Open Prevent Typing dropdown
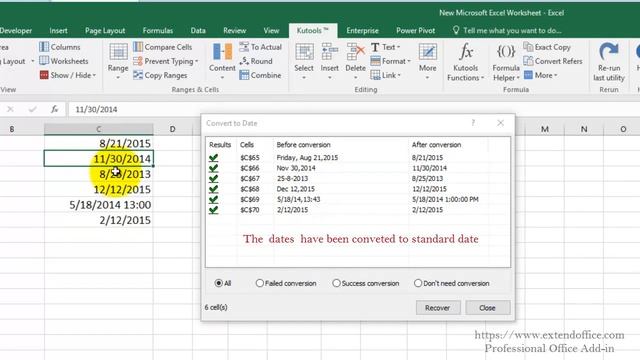The width and height of the screenshot is (640, 360). [x=165, y=61]
